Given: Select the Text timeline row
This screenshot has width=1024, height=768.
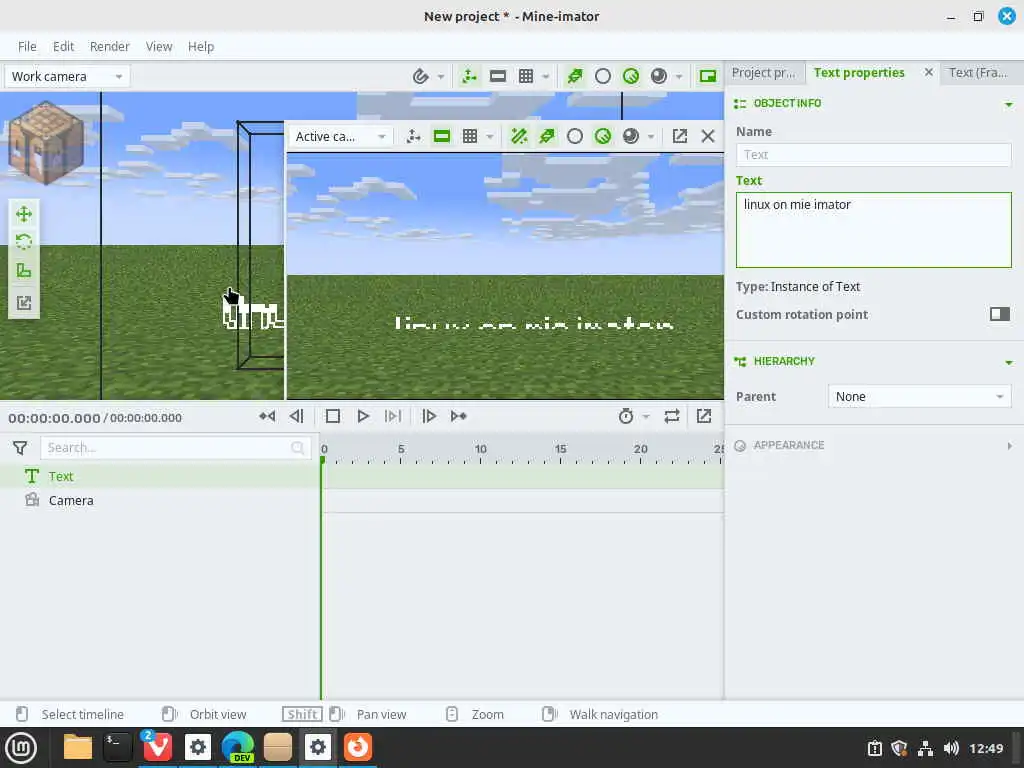Looking at the screenshot, I should (x=160, y=476).
